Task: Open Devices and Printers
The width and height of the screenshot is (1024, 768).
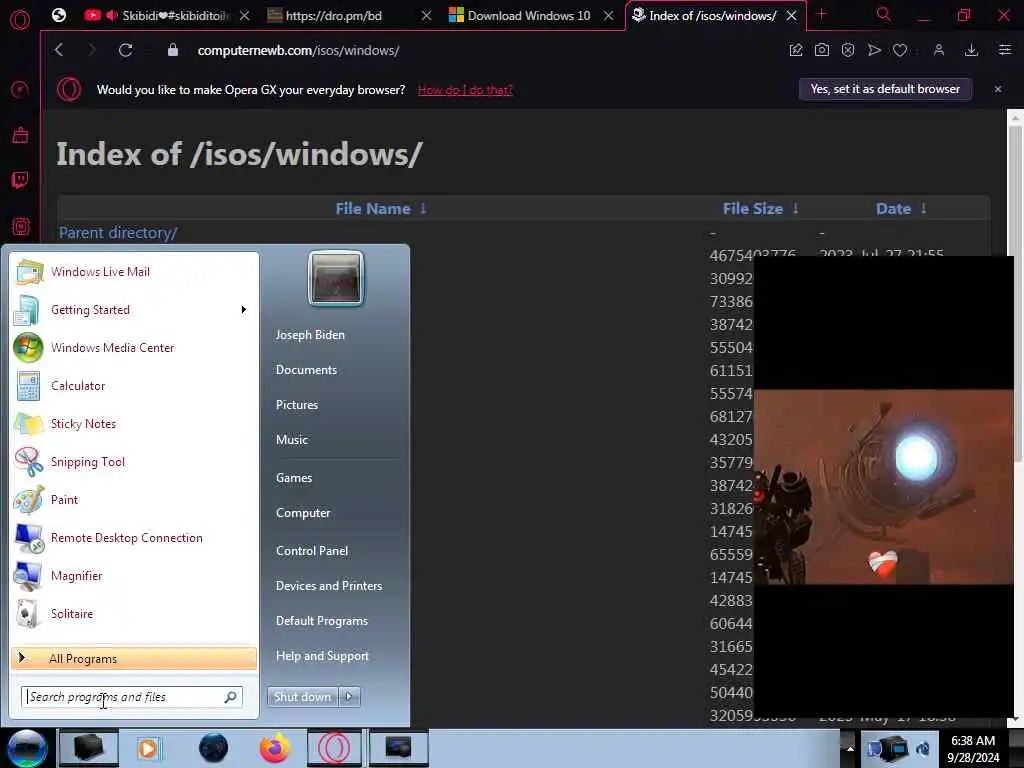Action: click(329, 586)
